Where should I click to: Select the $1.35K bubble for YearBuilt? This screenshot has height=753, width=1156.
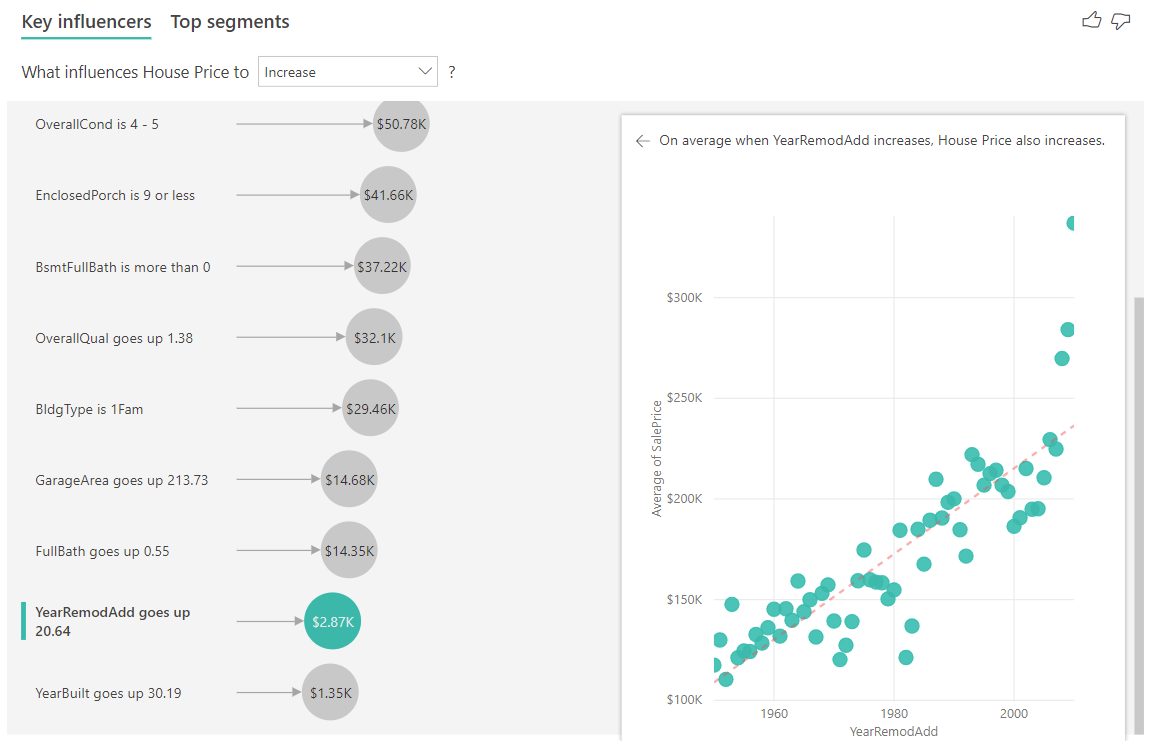tap(330, 692)
